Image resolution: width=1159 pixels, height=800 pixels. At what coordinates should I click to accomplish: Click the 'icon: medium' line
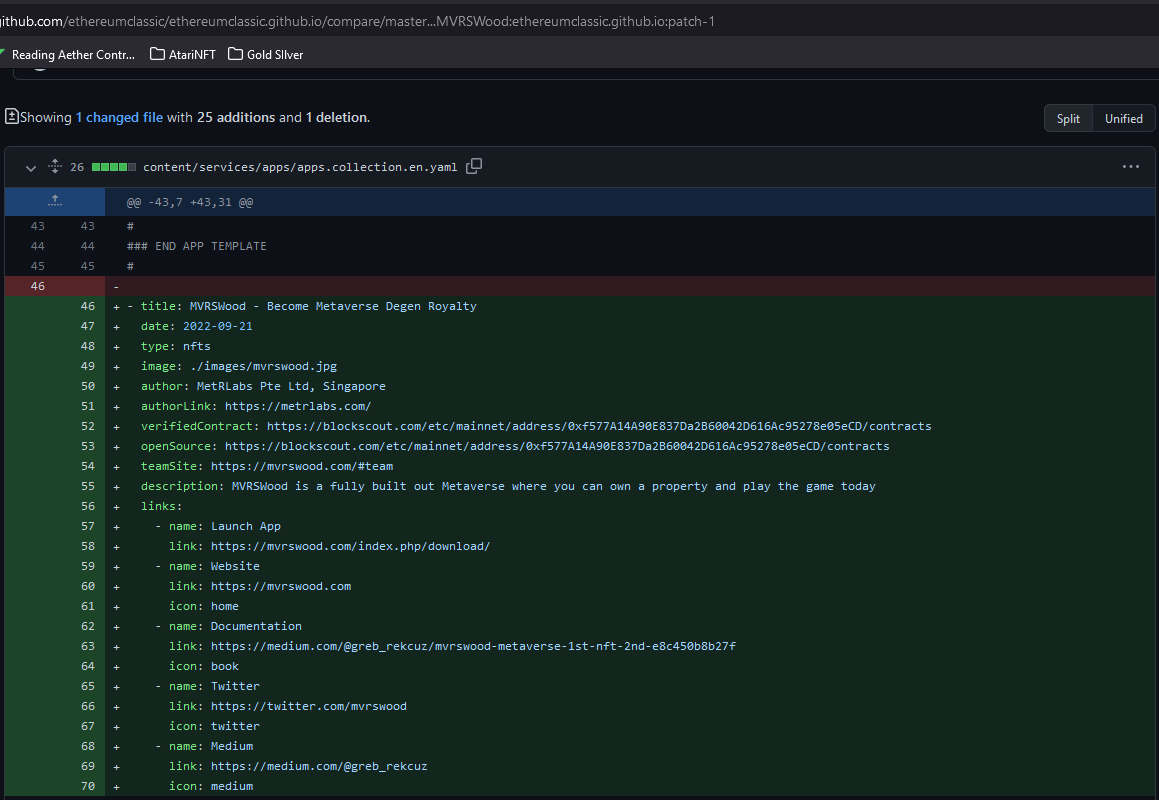tap(211, 785)
